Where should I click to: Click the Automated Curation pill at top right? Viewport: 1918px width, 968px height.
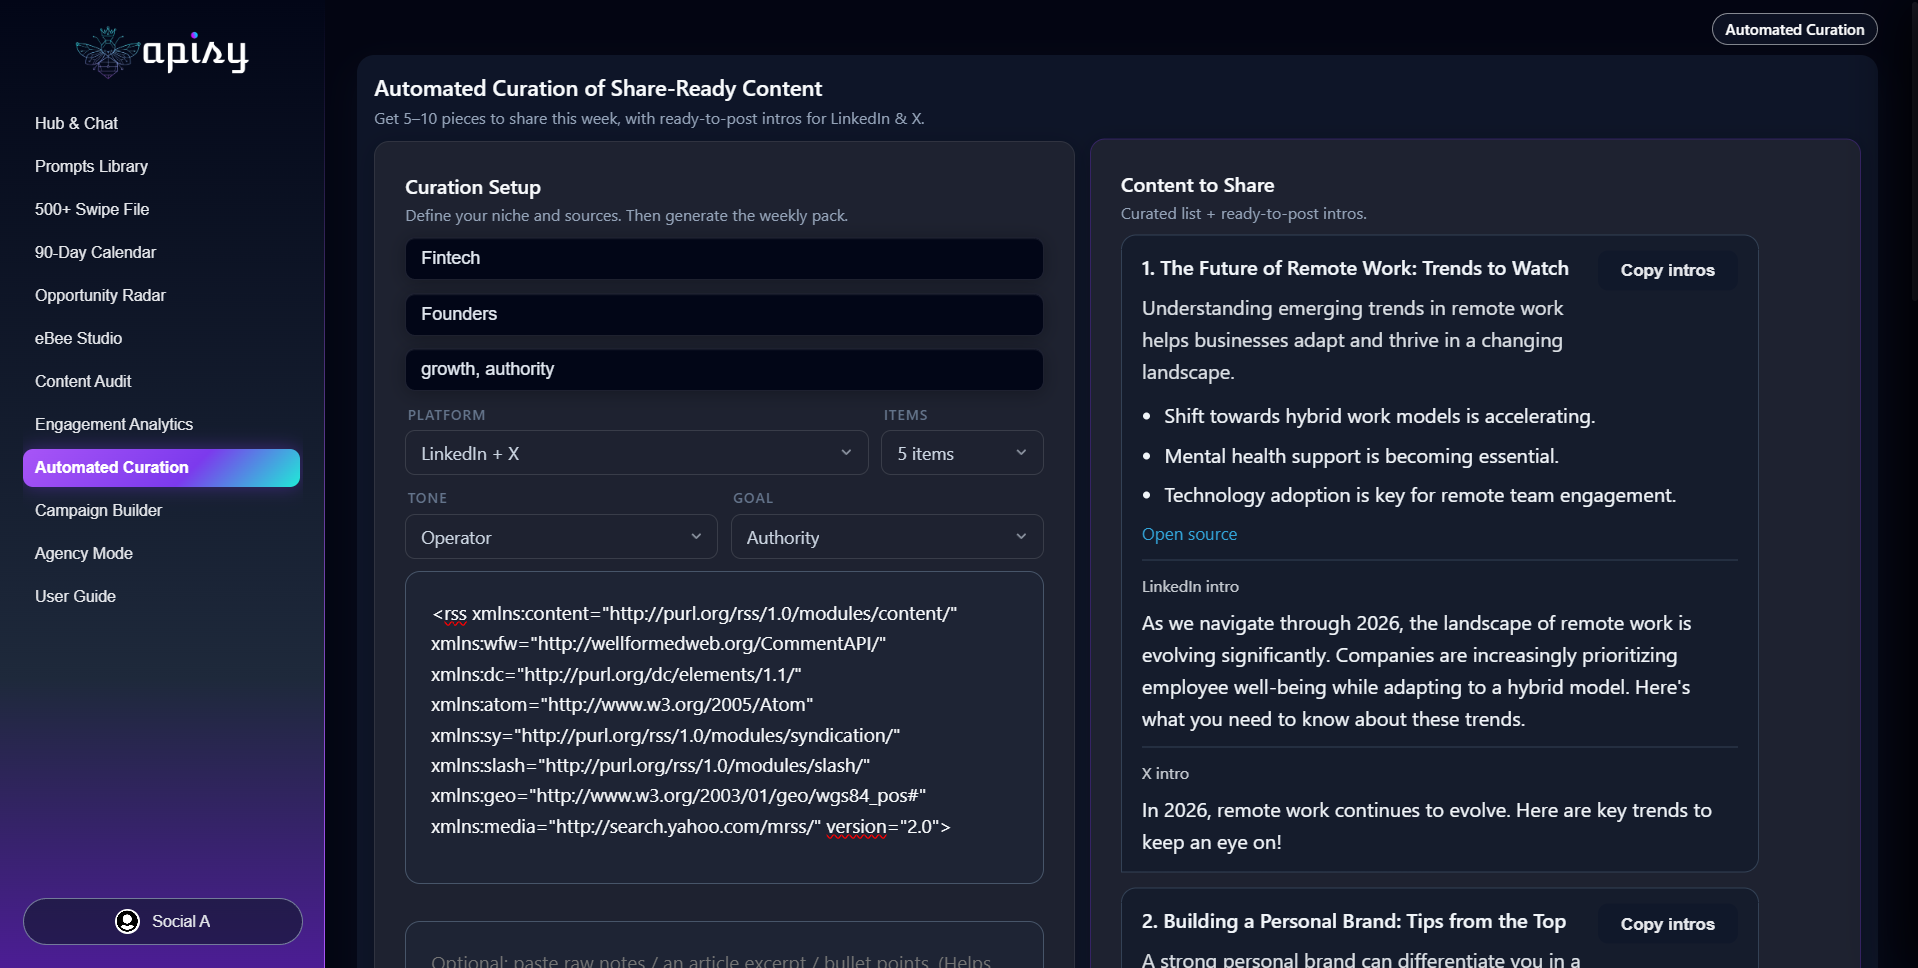pyautogui.click(x=1794, y=30)
